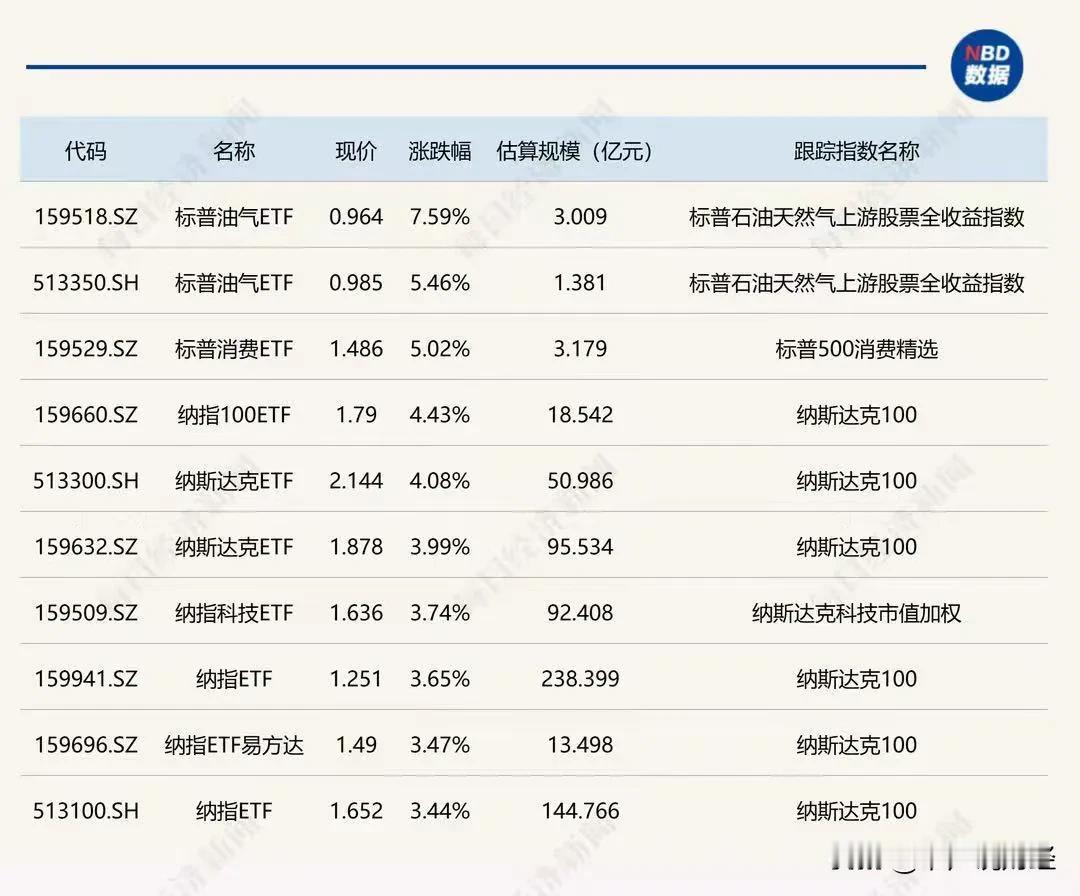Viewport: 1080px width, 896px height.
Task: Click the change value 4.08%
Action: [x=439, y=481]
